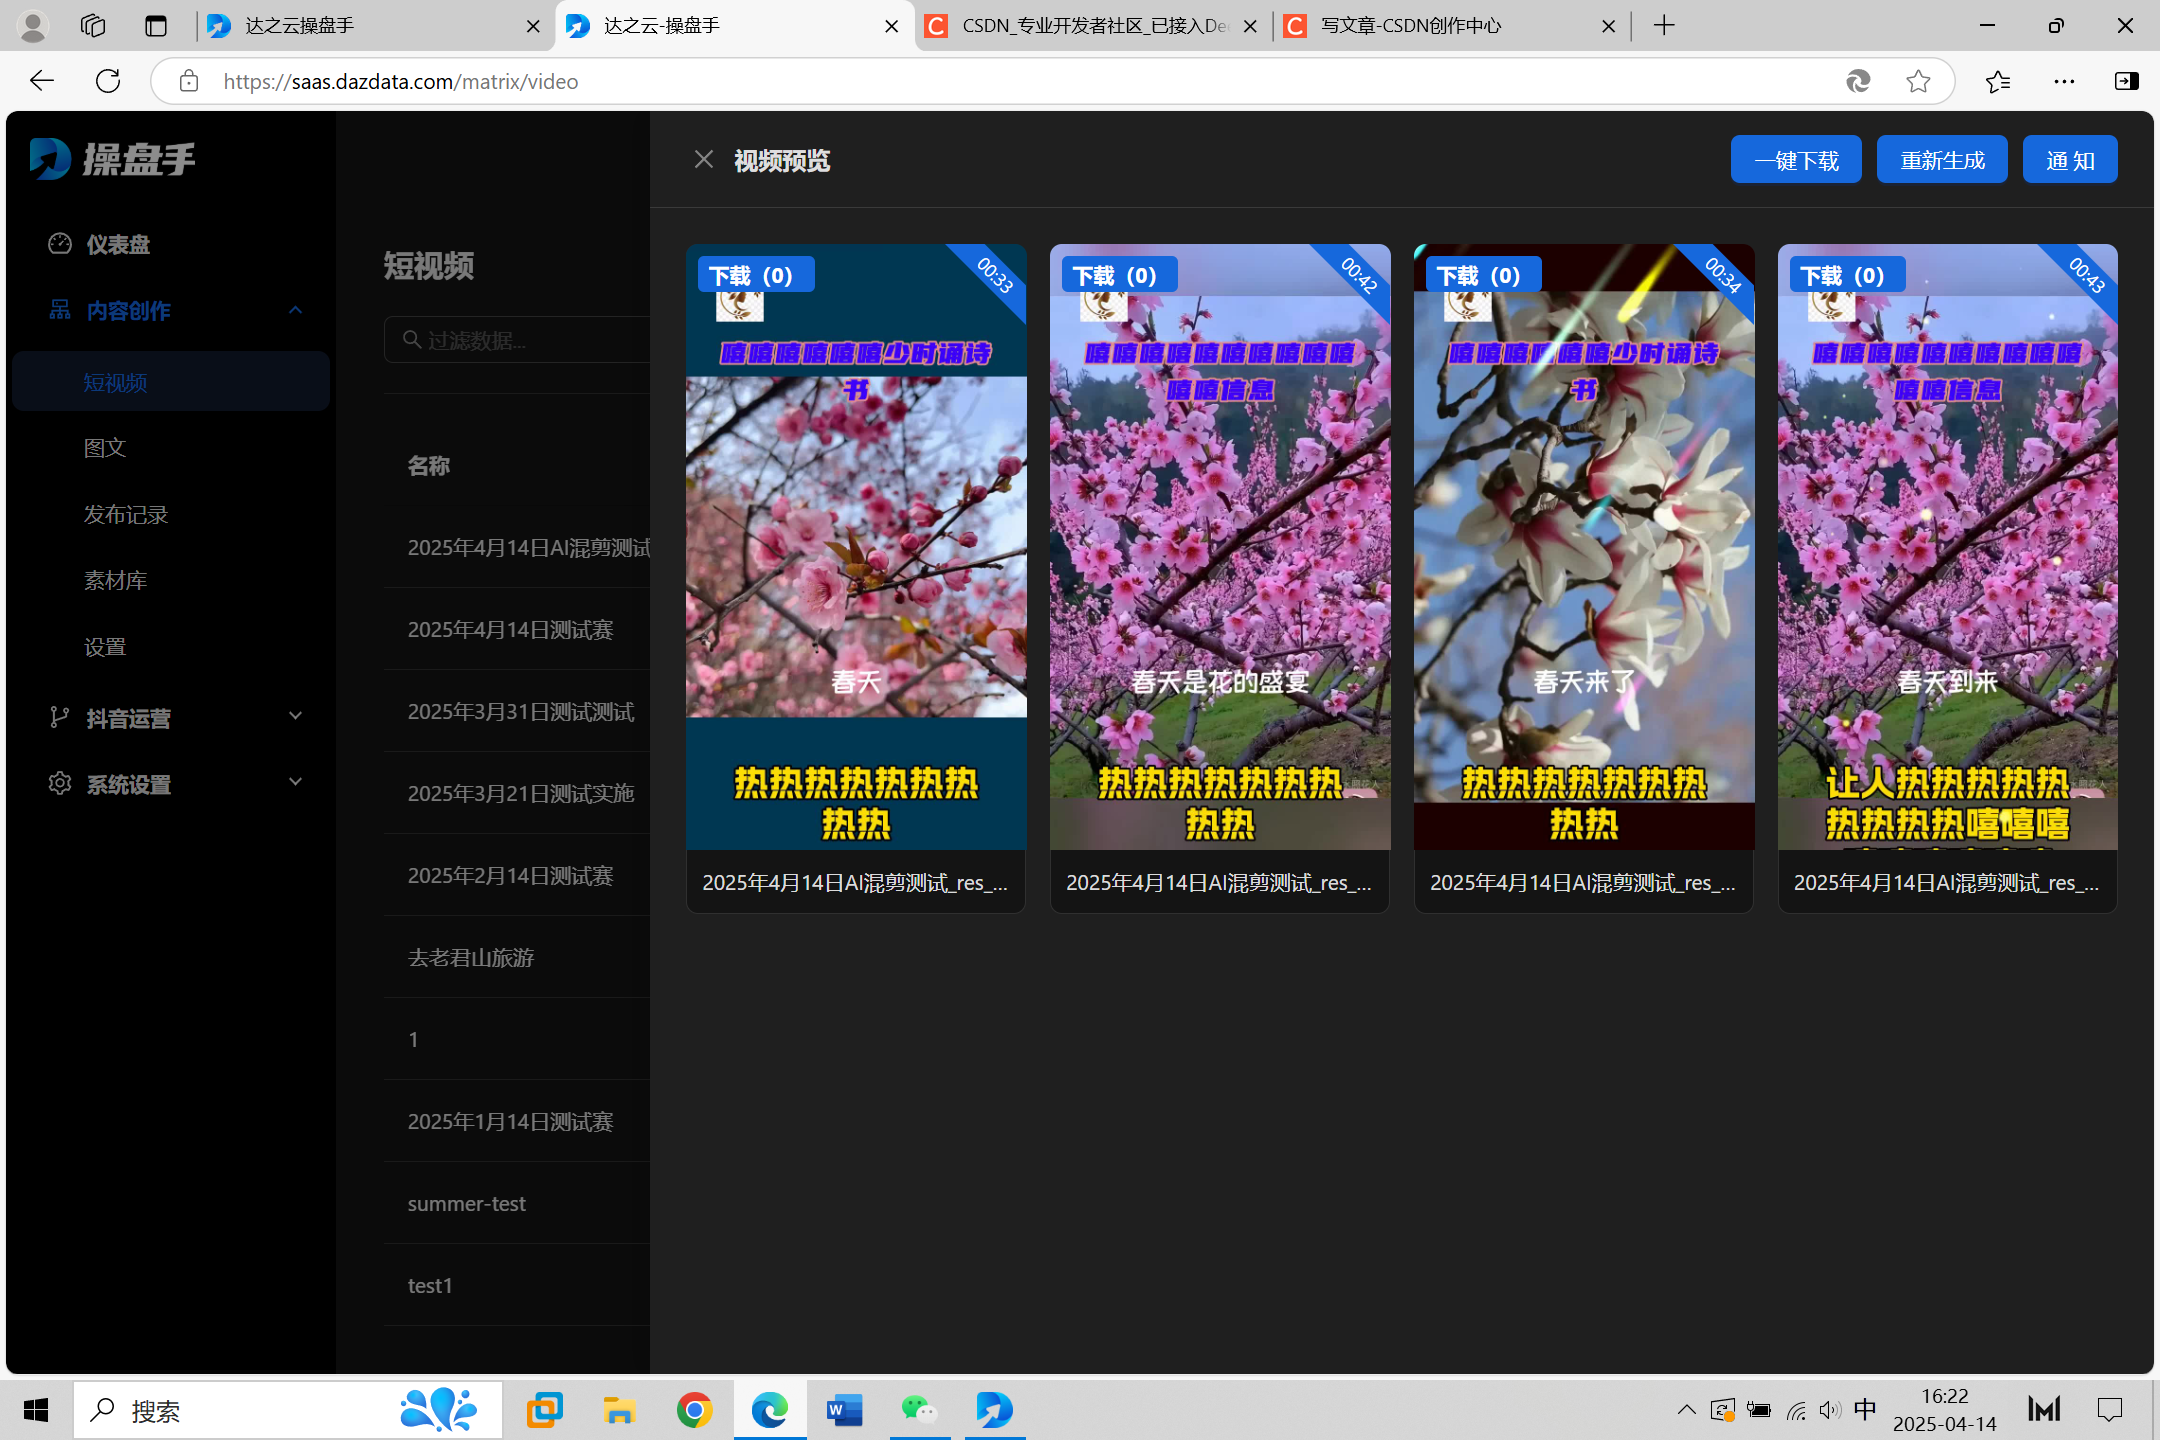The width and height of the screenshot is (2160, 1440).
Task: Open row 2025年2月14日测试赛
Action: 511,876
